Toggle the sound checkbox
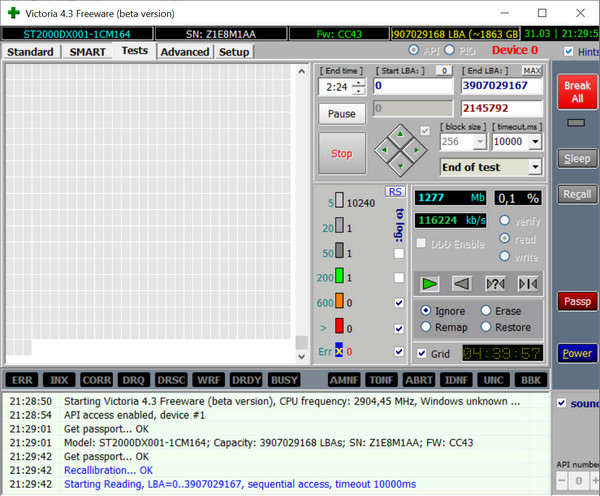The width and height of the screenshot is (600, 496). click(x=561, y=403)
